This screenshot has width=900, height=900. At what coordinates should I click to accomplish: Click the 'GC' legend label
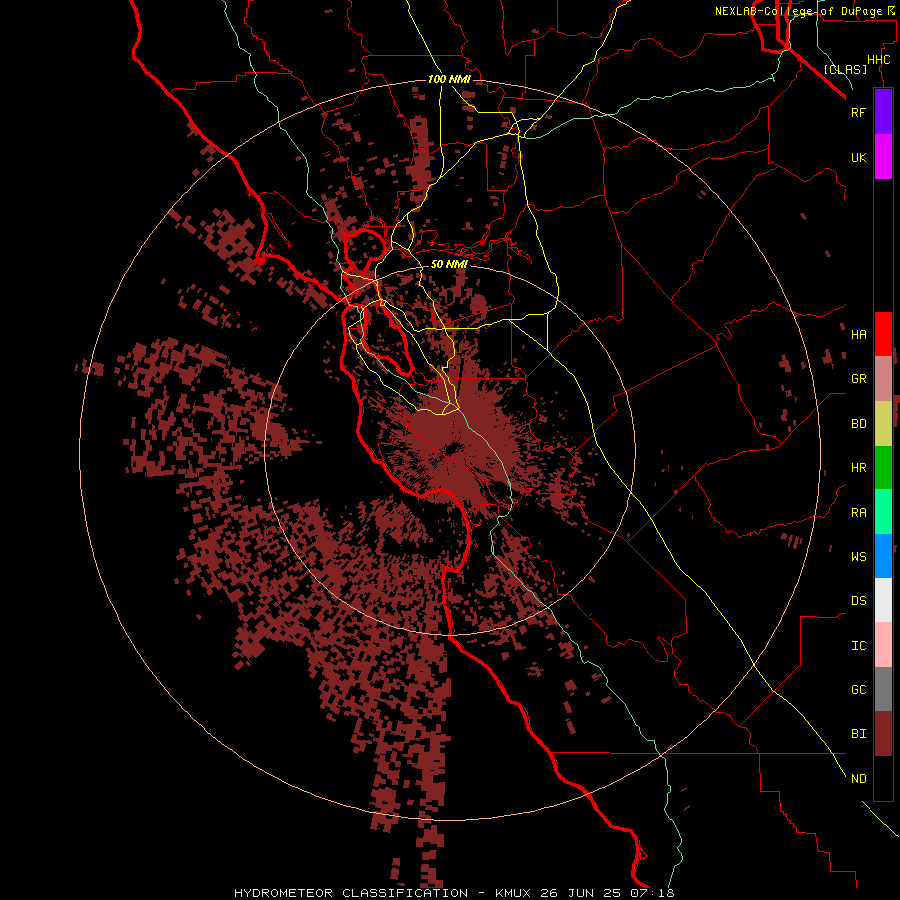(x=858, y=690)
